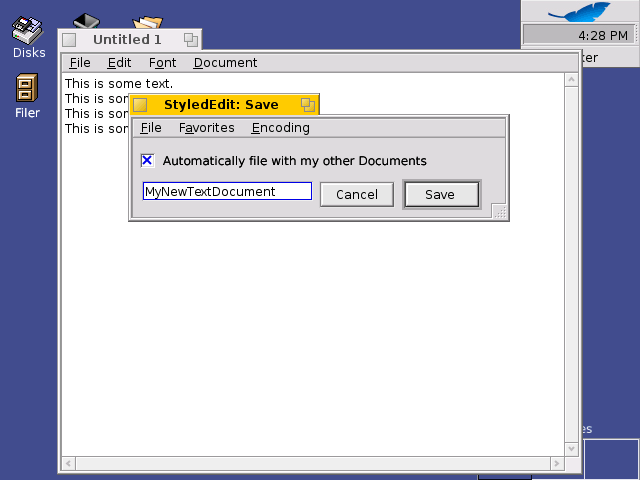The height and width of the screenshot is (480, 640).
Task: Click the zoom box on Untitled 1 title tab
Action: pos(191,40)
